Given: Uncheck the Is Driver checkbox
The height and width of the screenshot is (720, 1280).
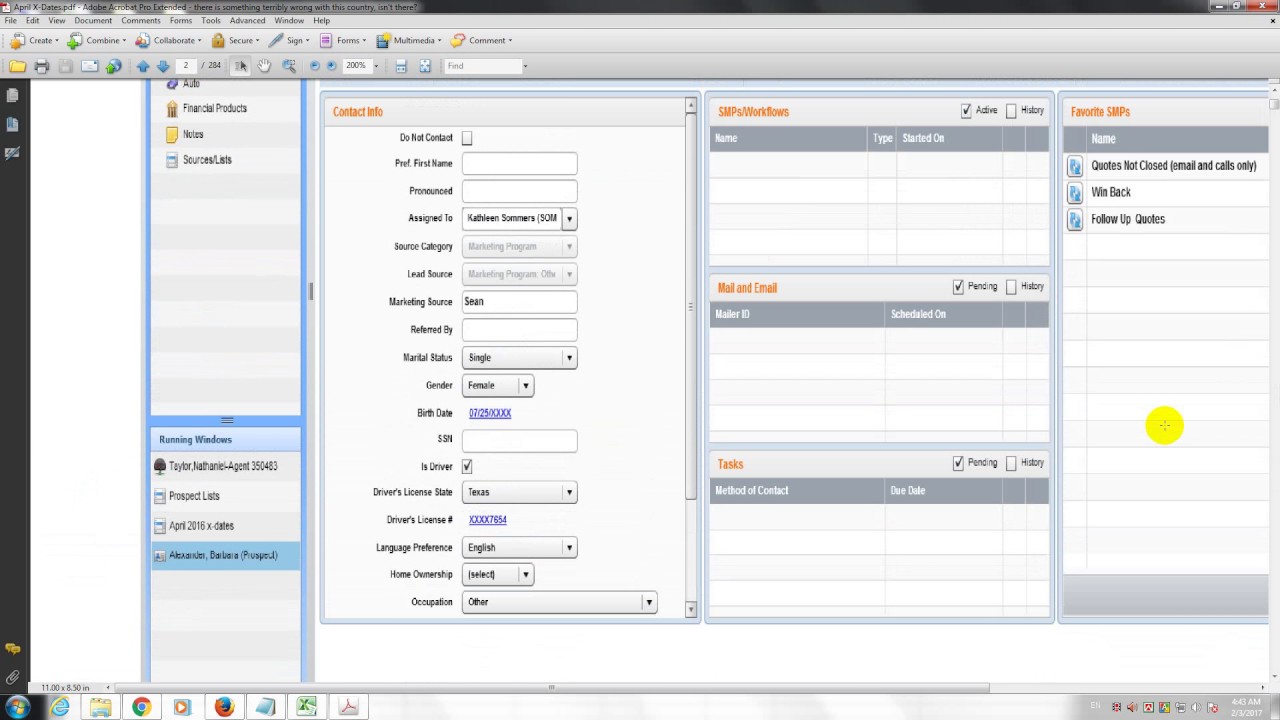Looking at the screenshot, I should [467, 466].
